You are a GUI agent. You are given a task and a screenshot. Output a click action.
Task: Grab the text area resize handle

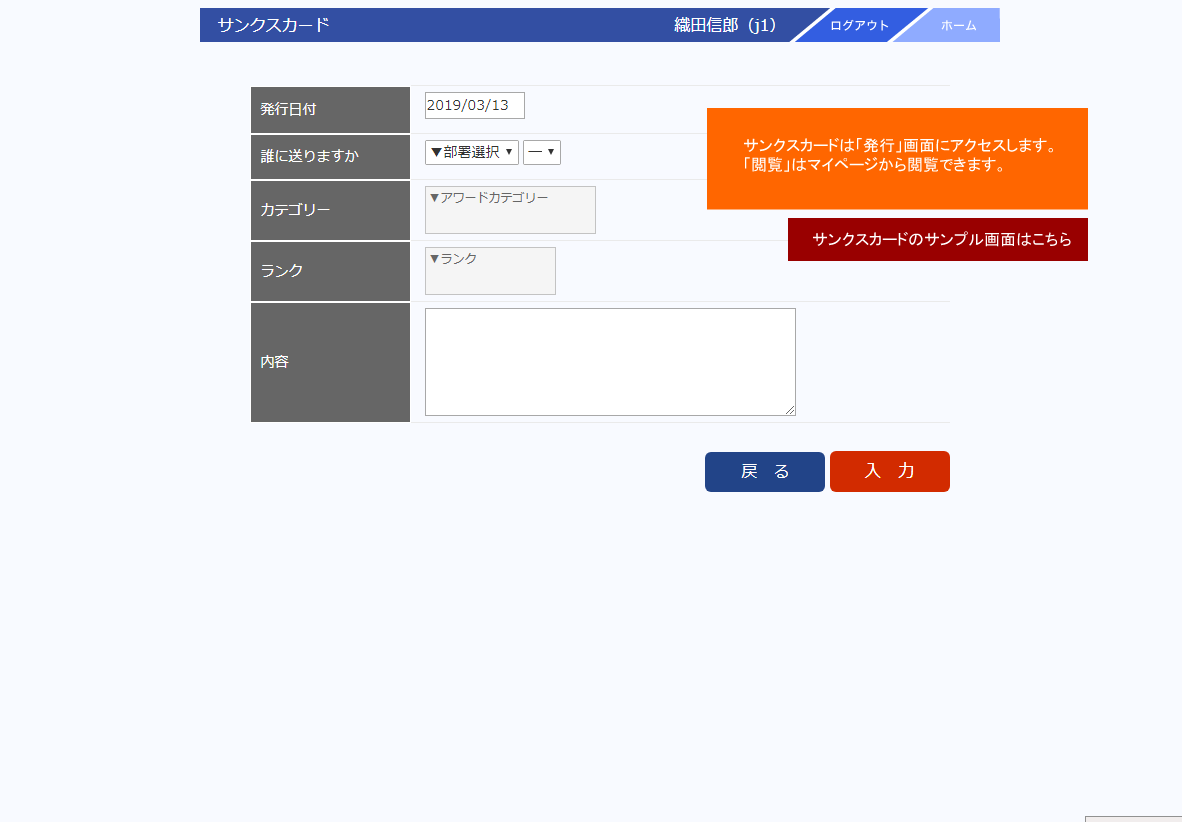[x=790, y=410]
